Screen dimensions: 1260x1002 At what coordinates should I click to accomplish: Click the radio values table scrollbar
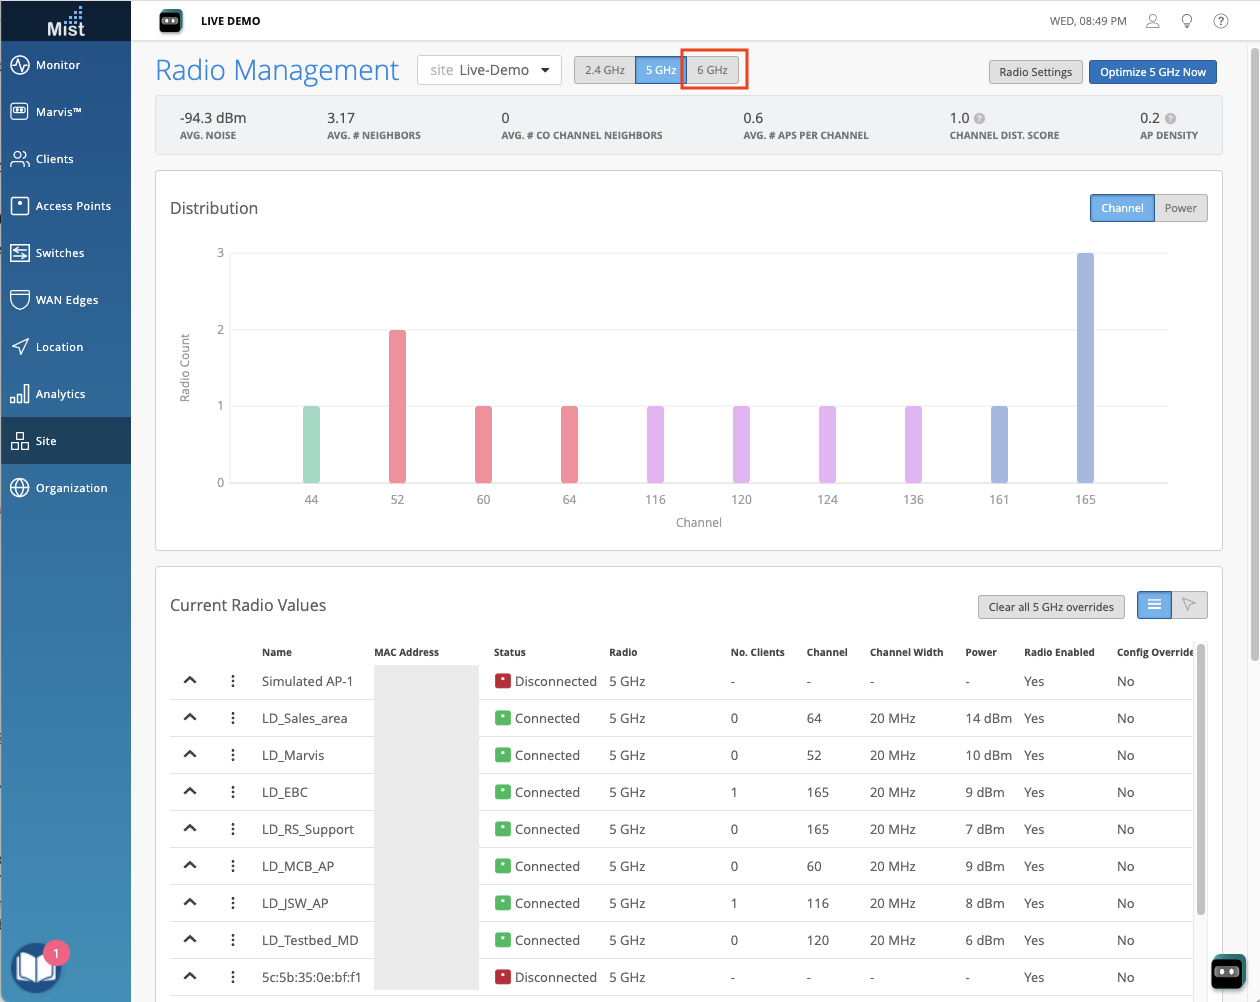(1201, 780)
